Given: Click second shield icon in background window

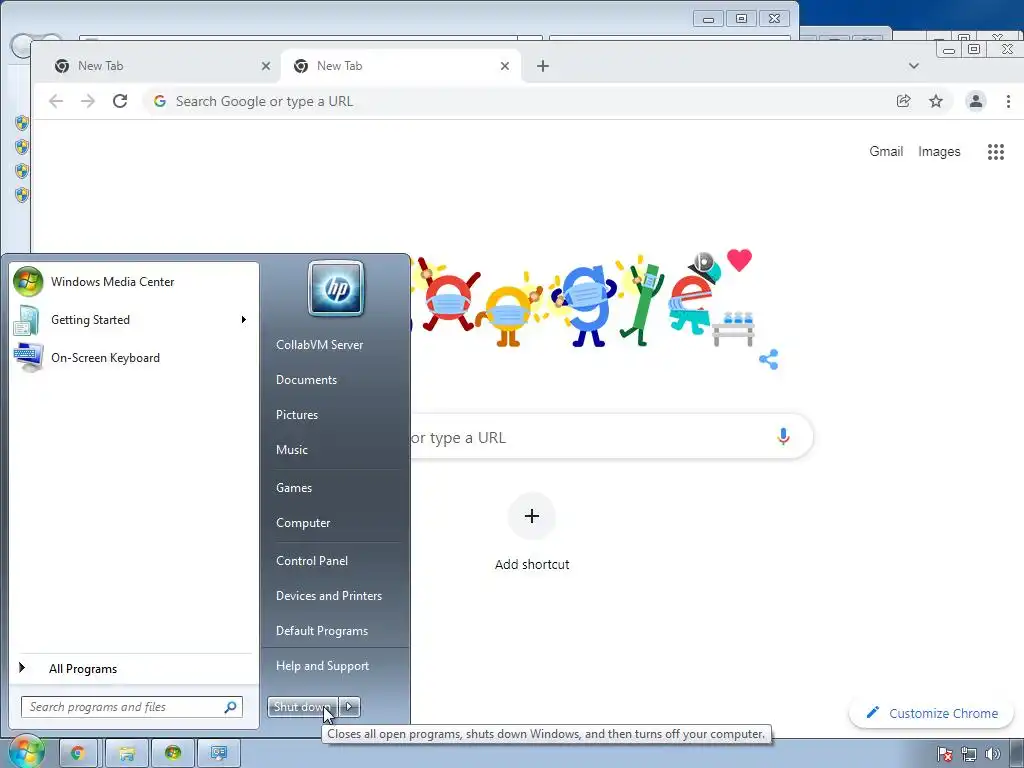Looking at the screenshot, I should point(22,147).
